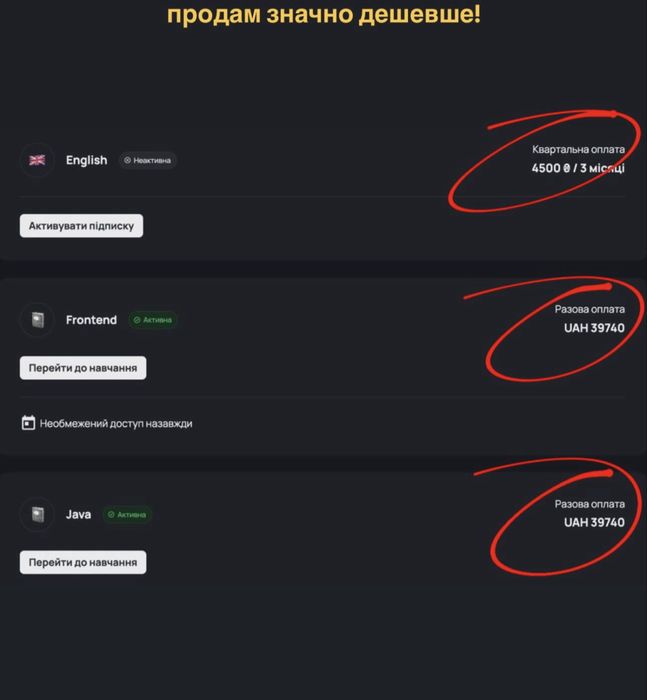Click the Frontend UAH 39740 price
Screen dimensions: 647x700
[x=593, y=328]
